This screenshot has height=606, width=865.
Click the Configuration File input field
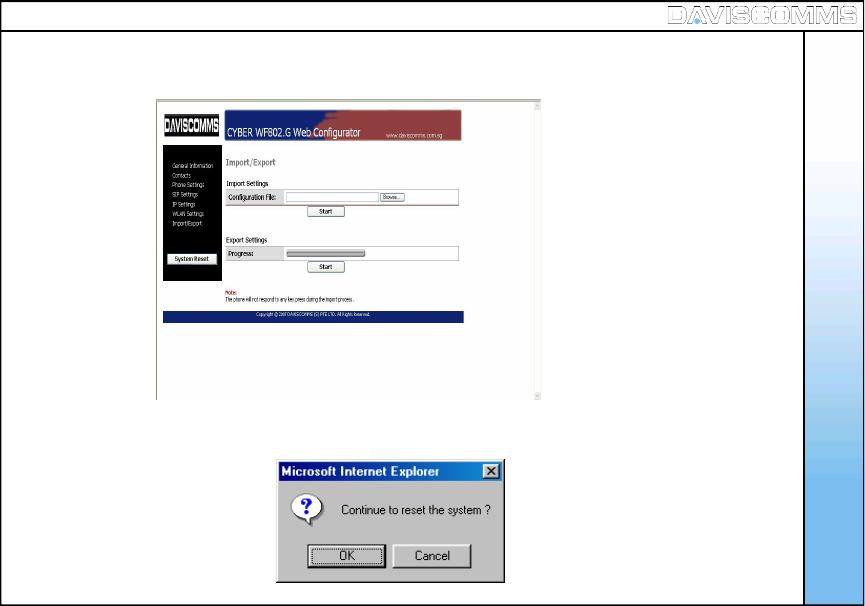[332, 197]
